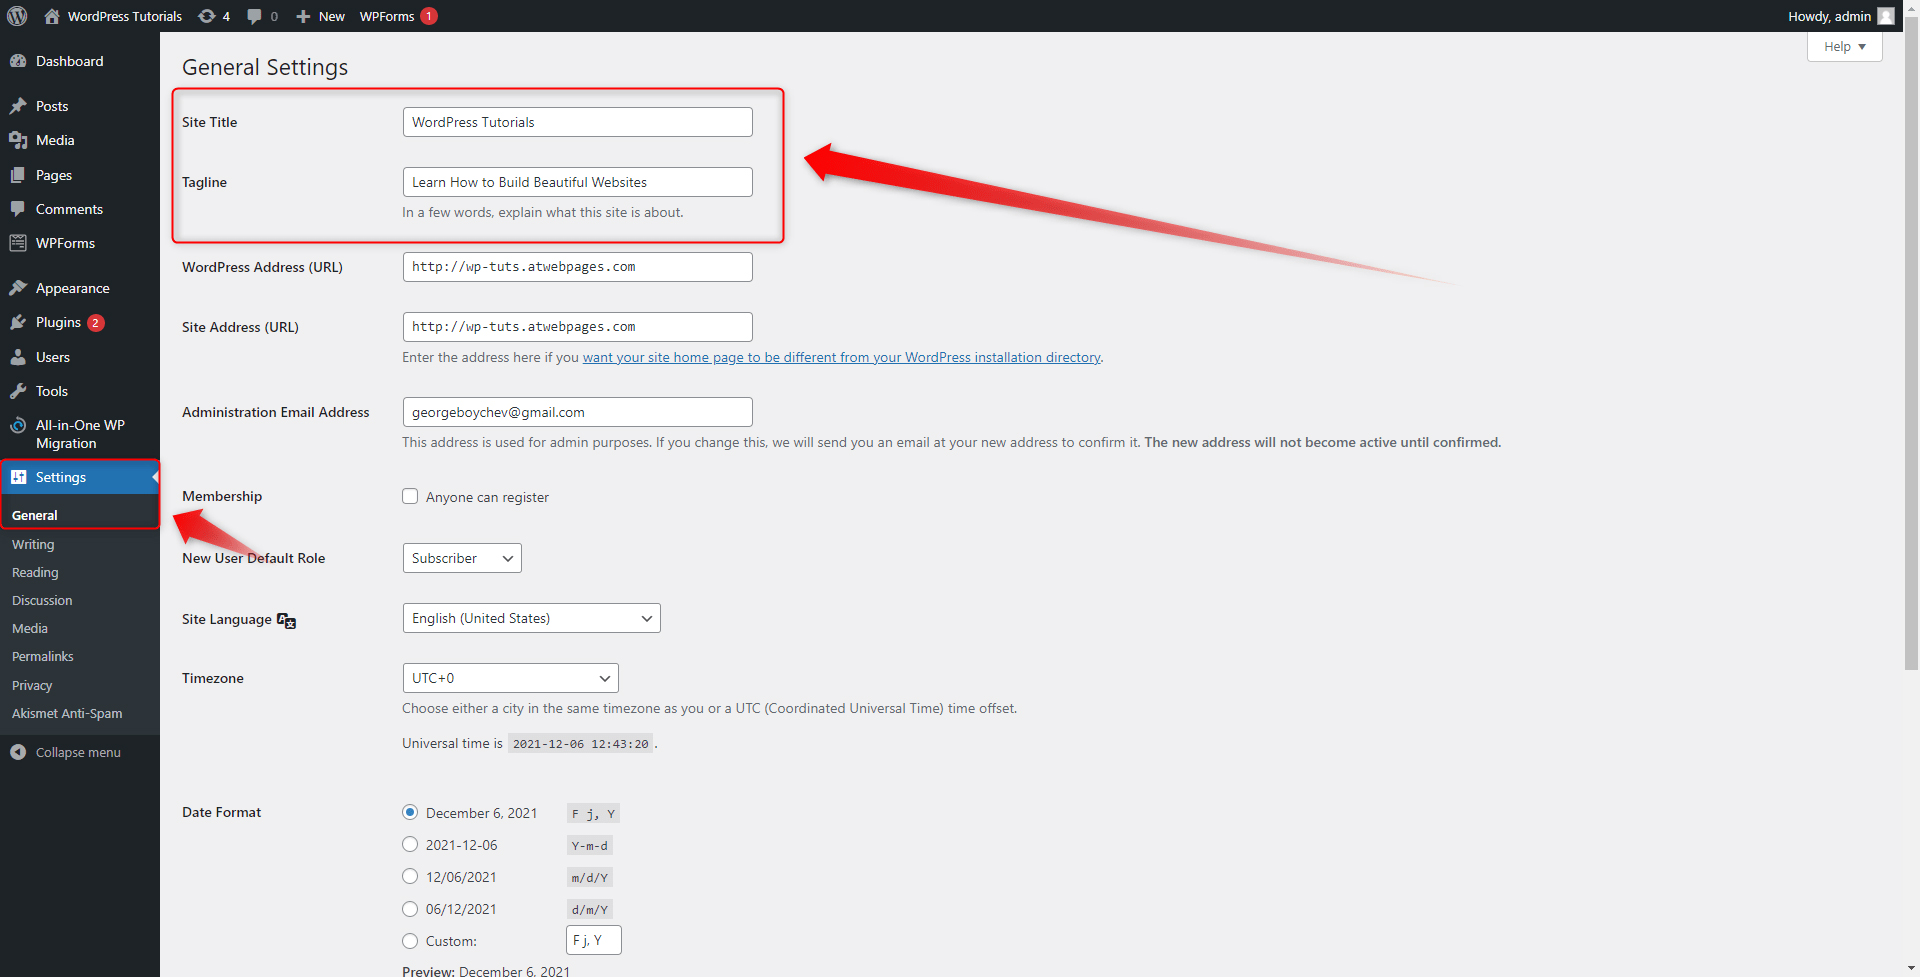Open Privacy settings submenu
The height and width of the screenshot is (977, 1920).
click(x=32, y=685)
